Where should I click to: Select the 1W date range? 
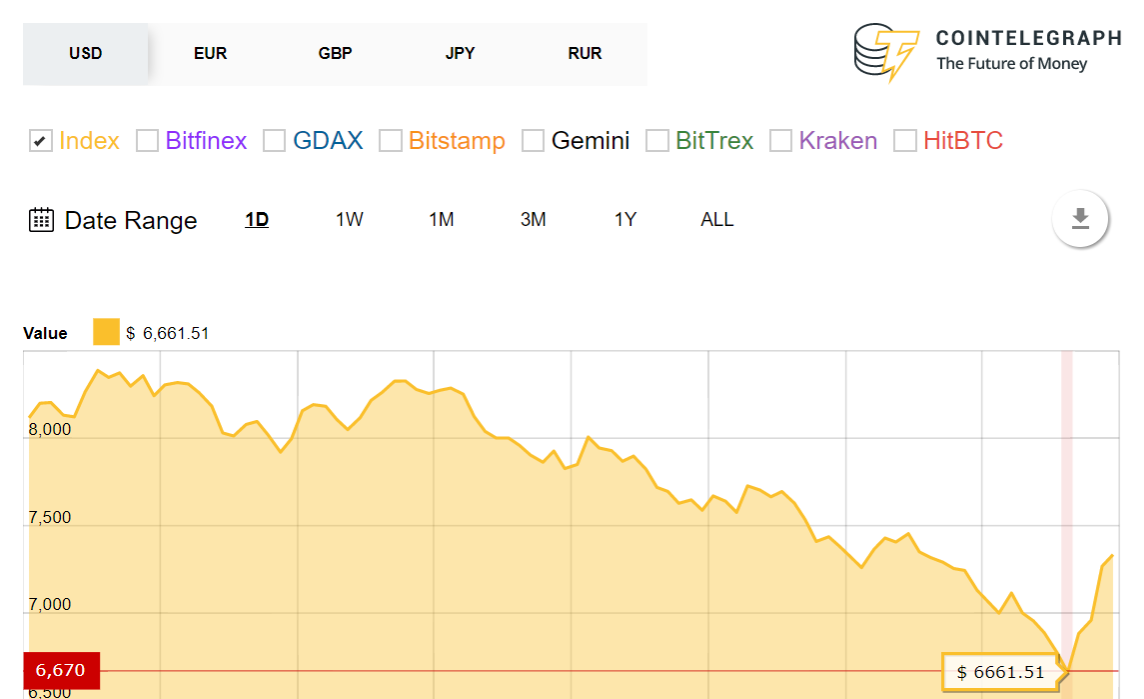349,219
